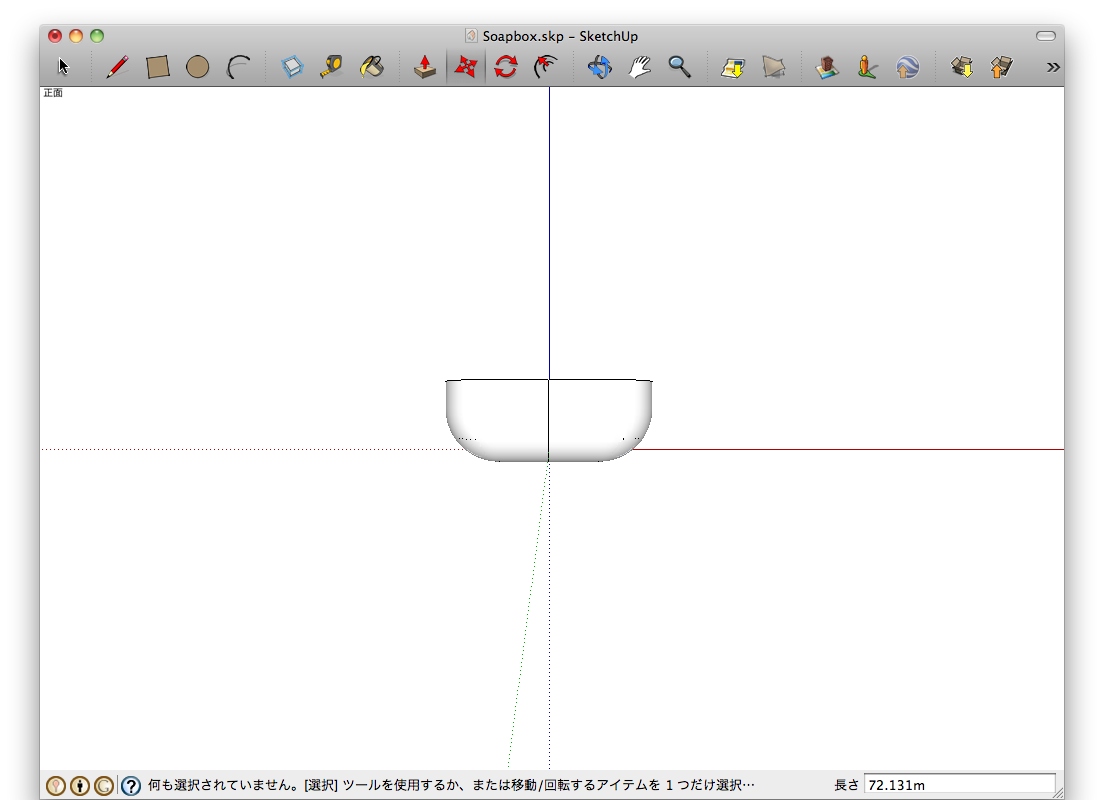The height and width of the screenshot is (800, 1104).
Task: Expand the toolbar overflow chevron
Action: tap(1053, 67)
